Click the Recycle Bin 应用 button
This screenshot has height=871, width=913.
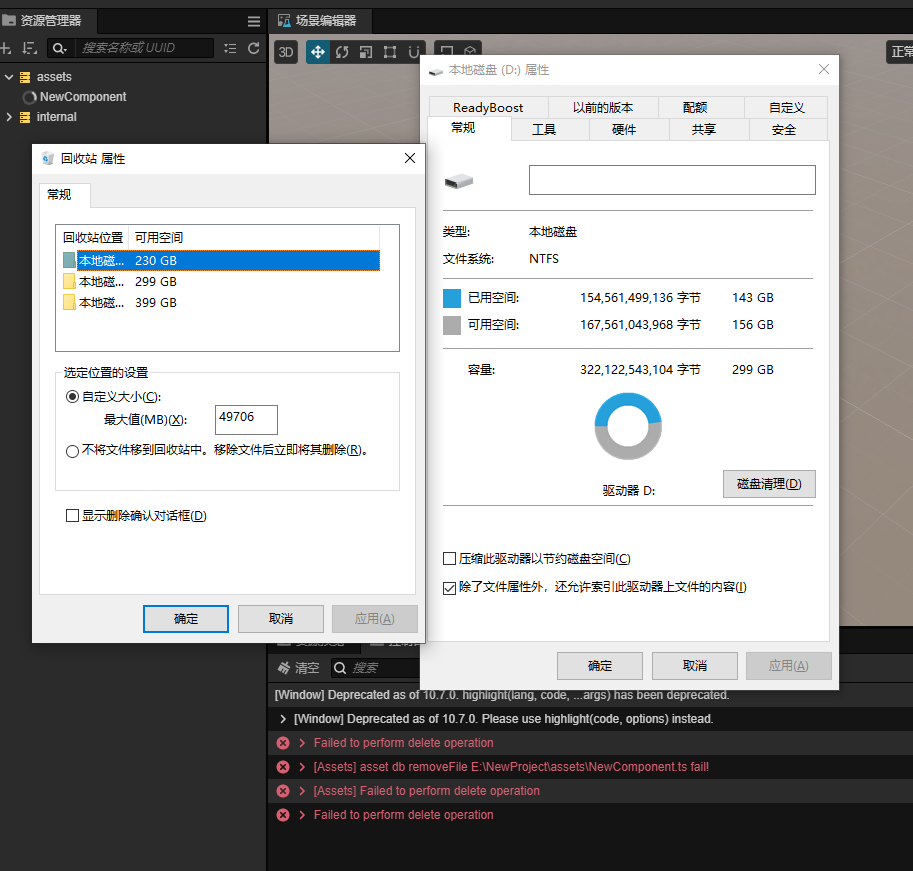(375, 619)
